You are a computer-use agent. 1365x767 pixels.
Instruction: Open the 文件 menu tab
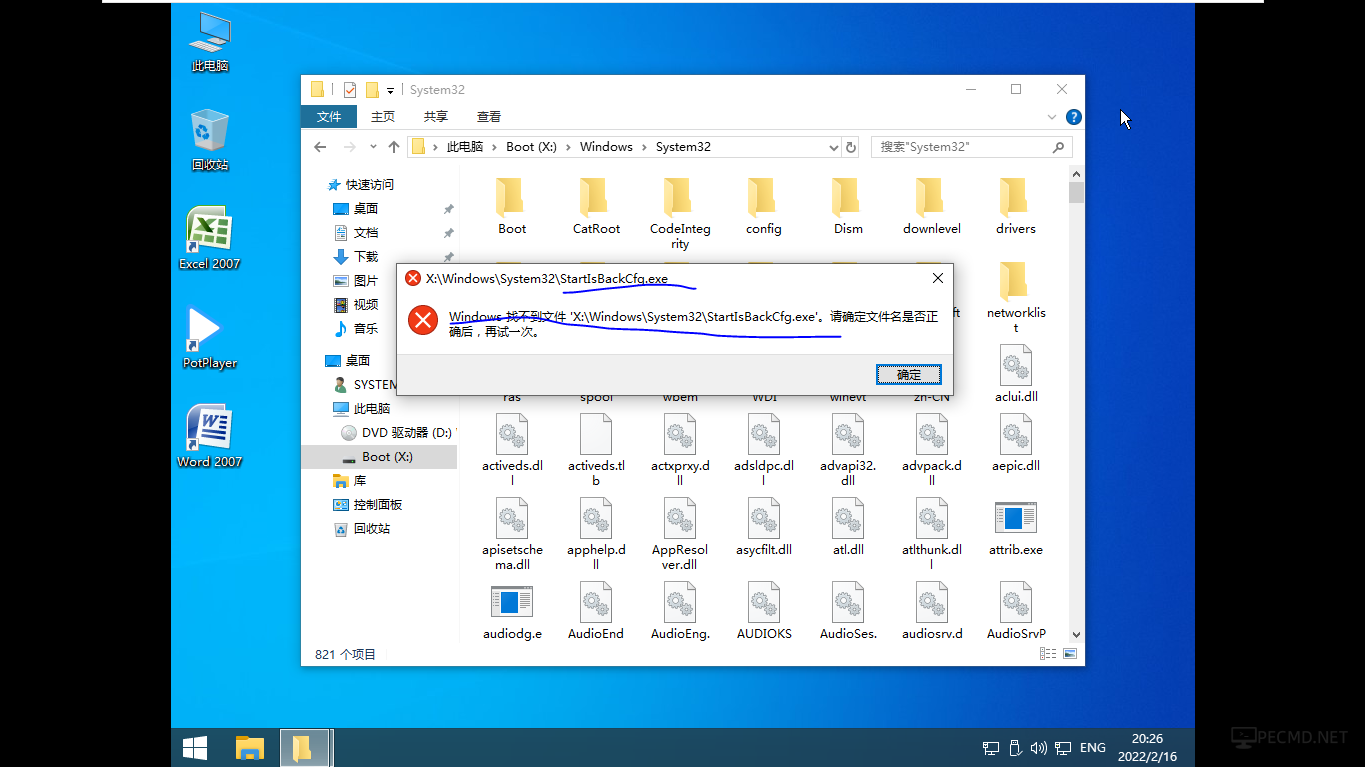pos(329,117)
